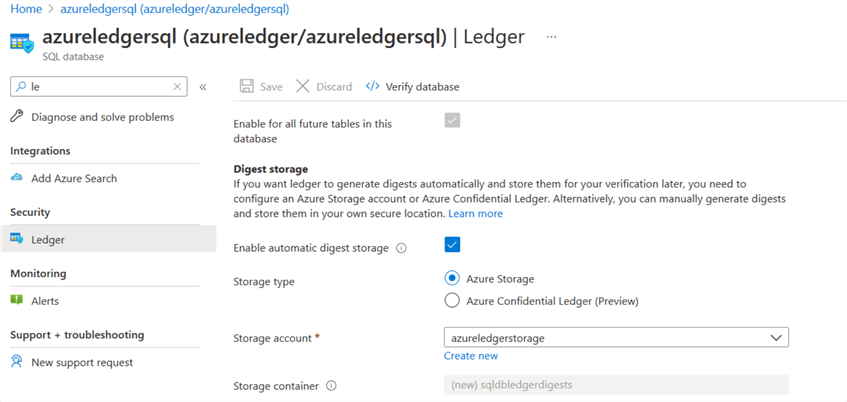Viewport: 847px width, 402px height.
Task: Select Ledger in the Security menu
Action: 48,240
